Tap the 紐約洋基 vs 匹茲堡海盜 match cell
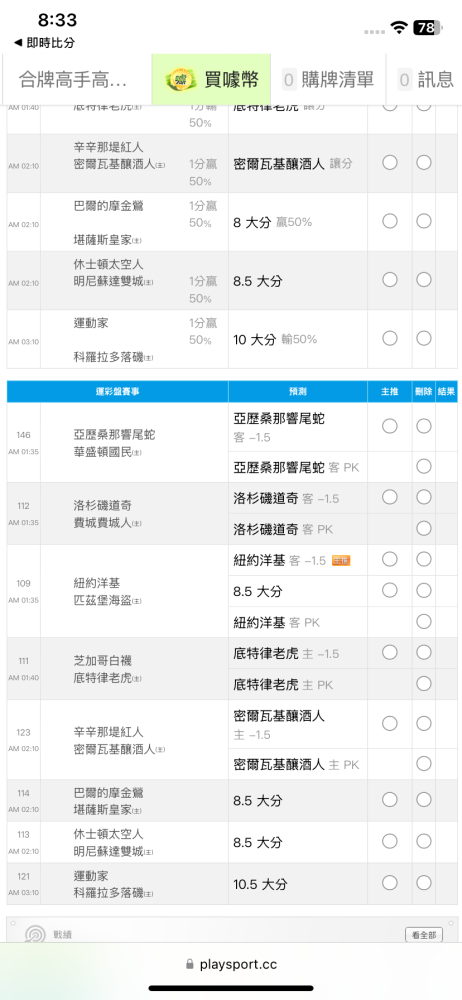Viewport: 462px width, 1000px height. click(x=134, y=591)
